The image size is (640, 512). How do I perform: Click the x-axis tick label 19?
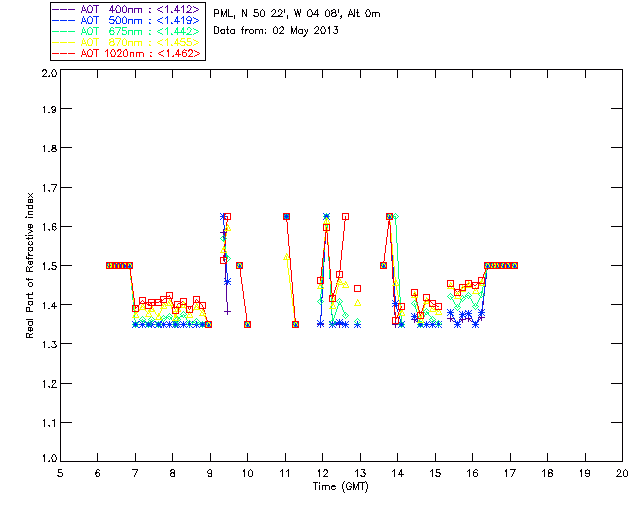585,473
